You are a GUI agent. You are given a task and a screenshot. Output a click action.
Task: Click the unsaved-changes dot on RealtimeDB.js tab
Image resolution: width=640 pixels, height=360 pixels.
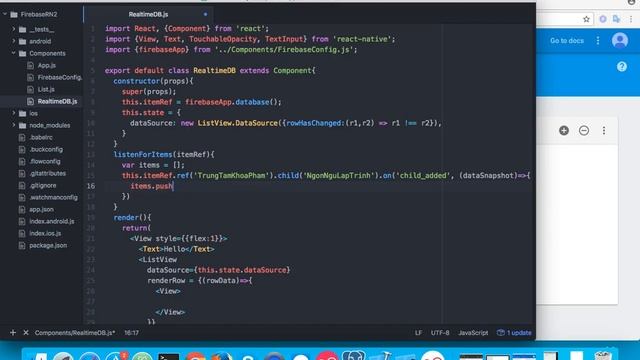click(205, 14)
